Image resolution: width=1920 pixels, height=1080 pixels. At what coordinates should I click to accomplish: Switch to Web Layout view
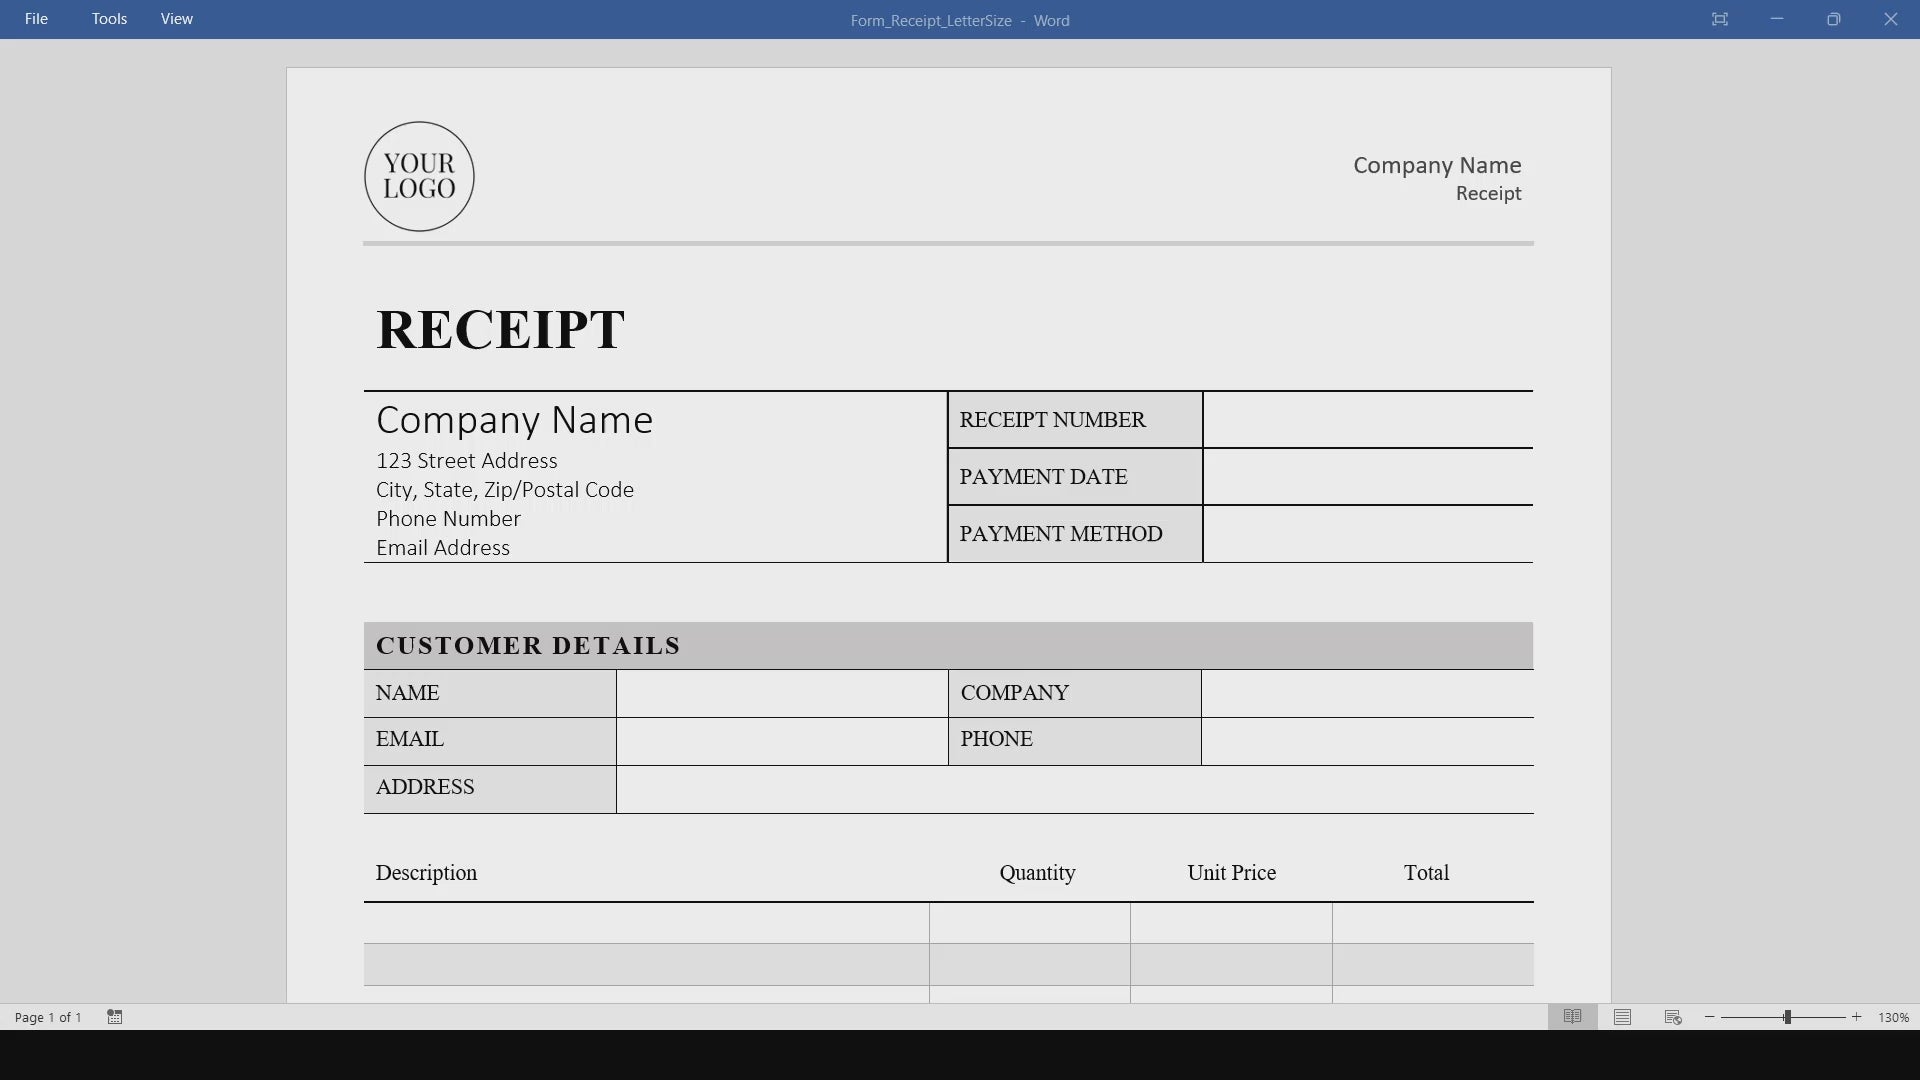[1672, 1017]
